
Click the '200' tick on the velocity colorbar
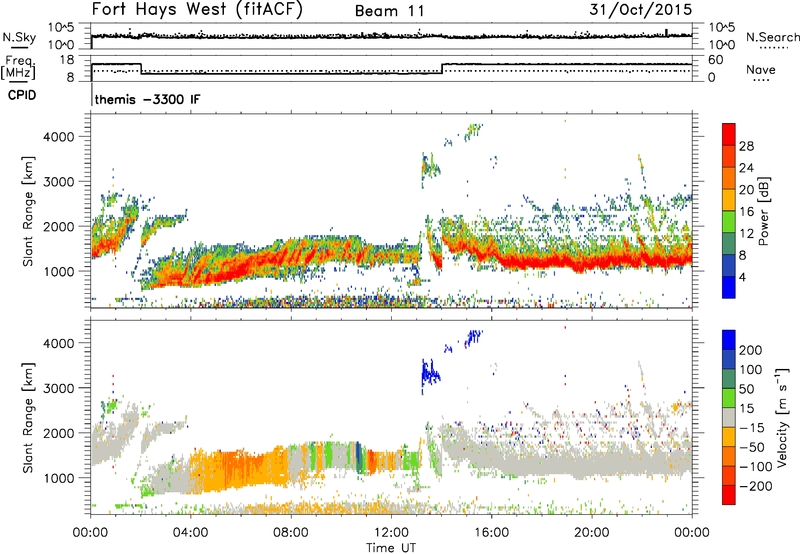(751, 350)
